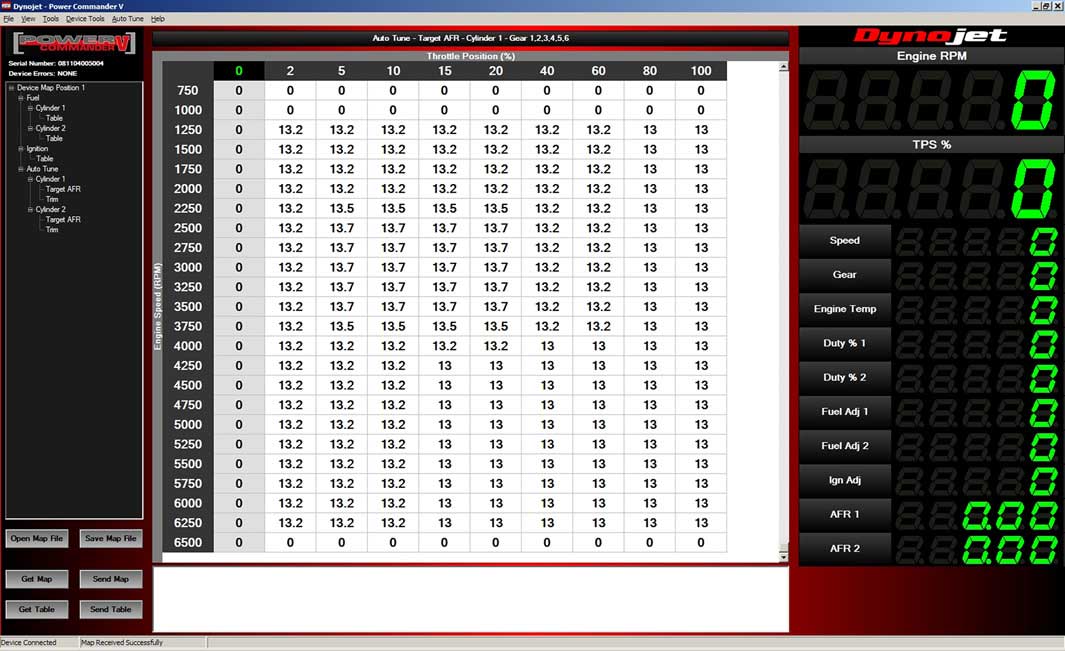1065x651 pixels.
Task: Click the Get Table button
Action: click(x=37, y=610)
